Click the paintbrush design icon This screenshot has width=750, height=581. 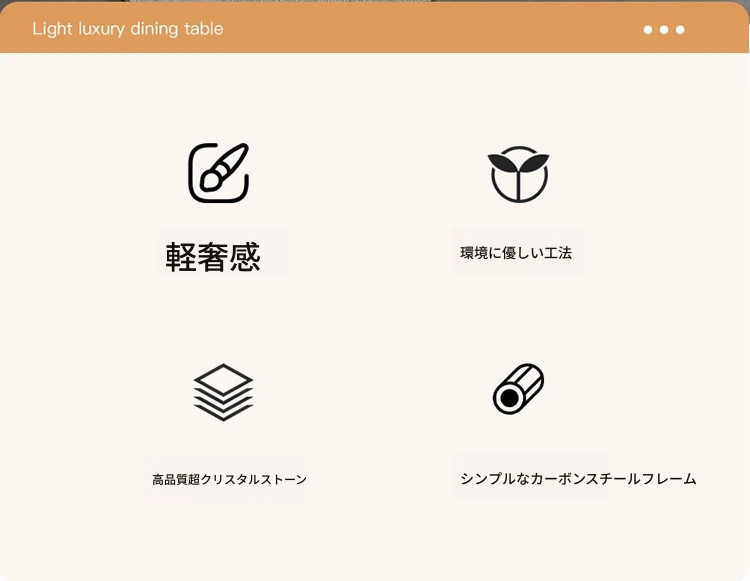[219, 173]
